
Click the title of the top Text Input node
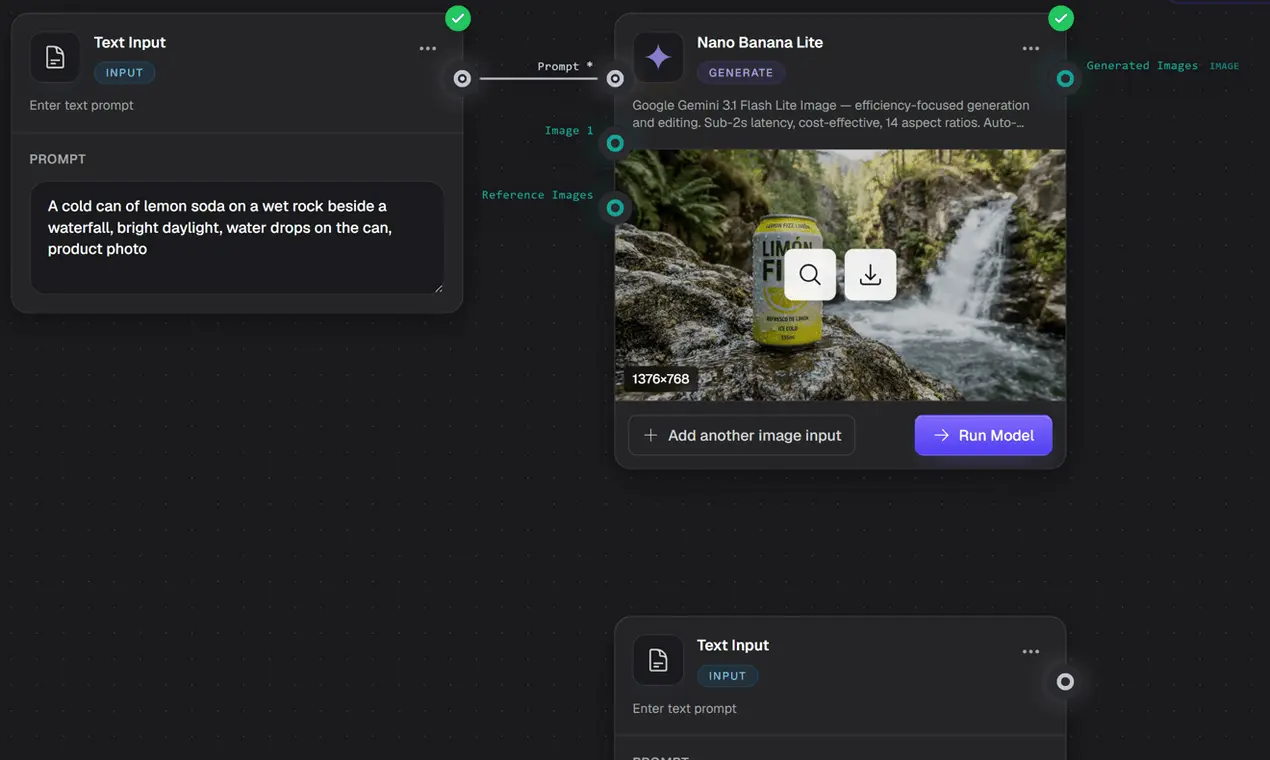[130, 42]
